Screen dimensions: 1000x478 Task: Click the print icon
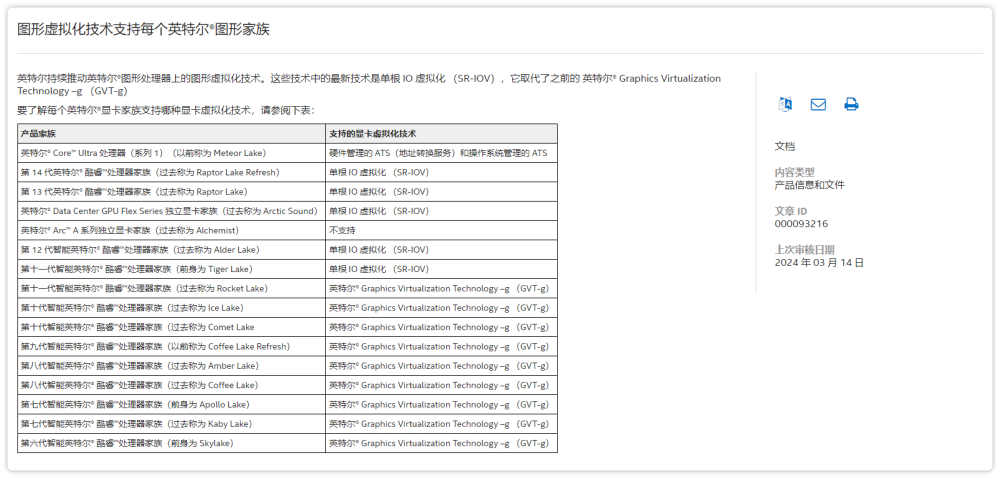[x=851, y=104]
